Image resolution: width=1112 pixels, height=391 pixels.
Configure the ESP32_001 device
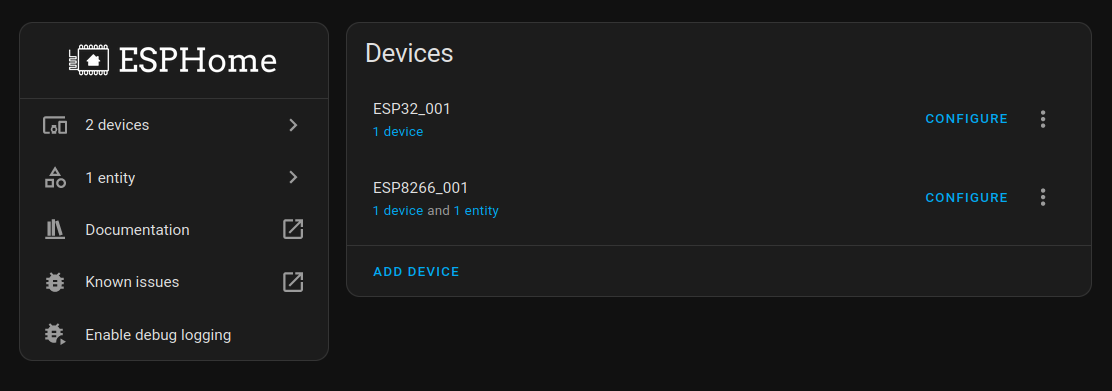(x=967, y=119)
